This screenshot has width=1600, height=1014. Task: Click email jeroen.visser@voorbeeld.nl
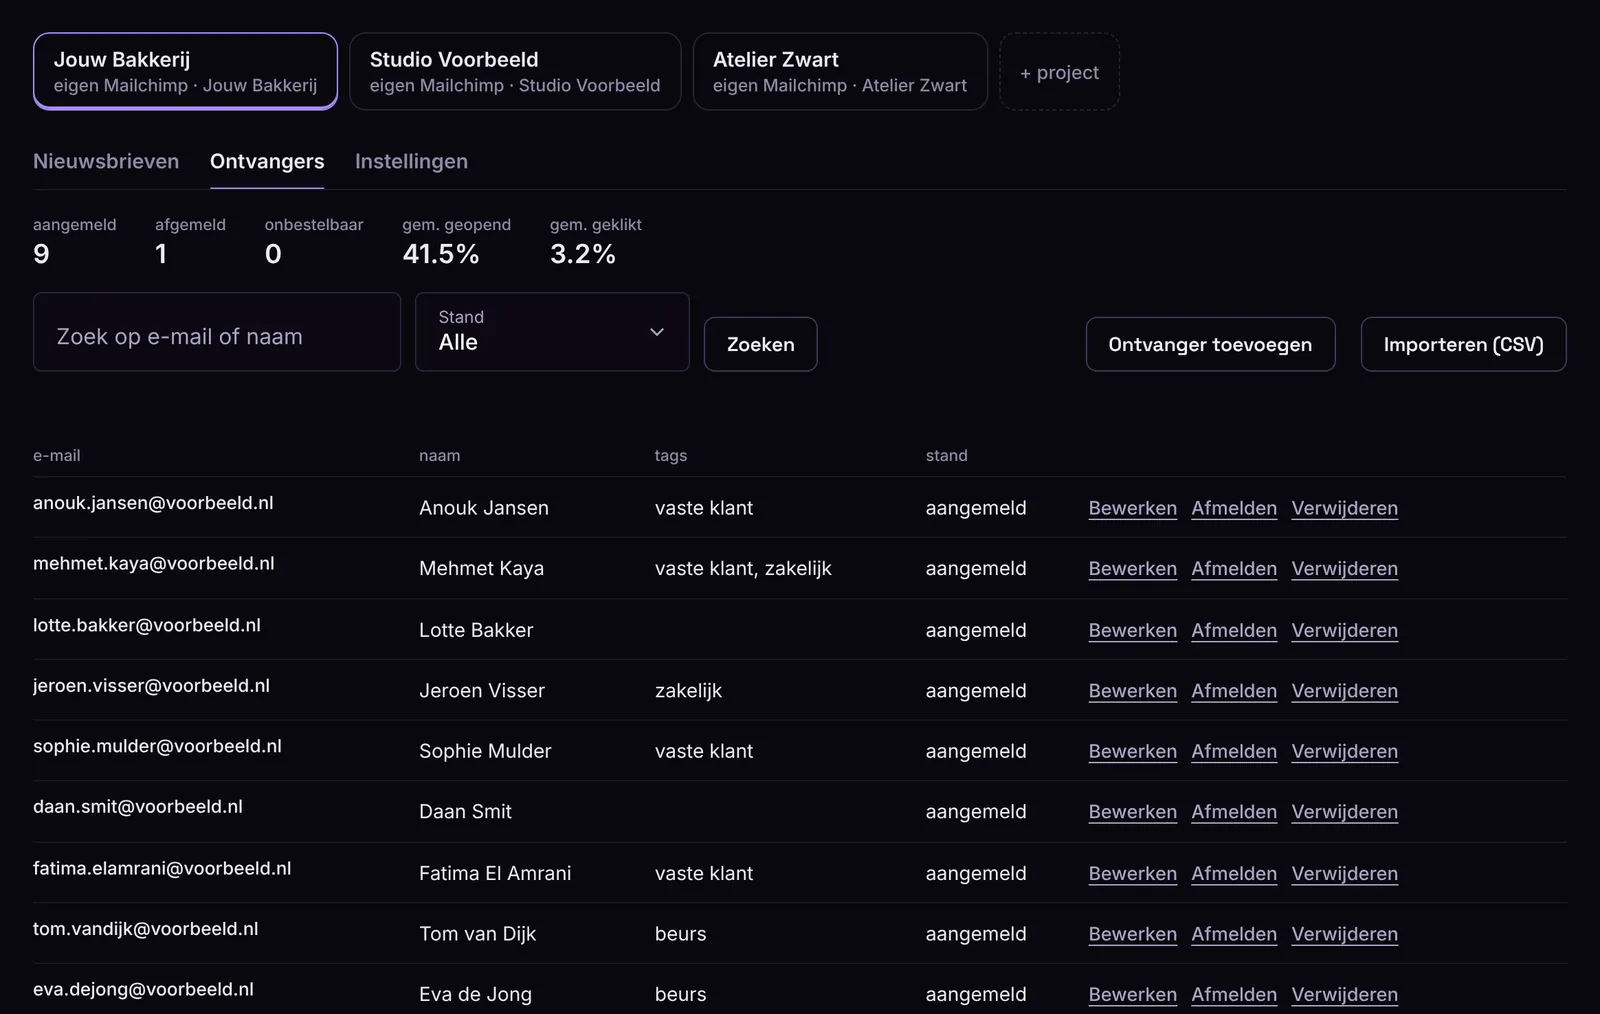151,685
